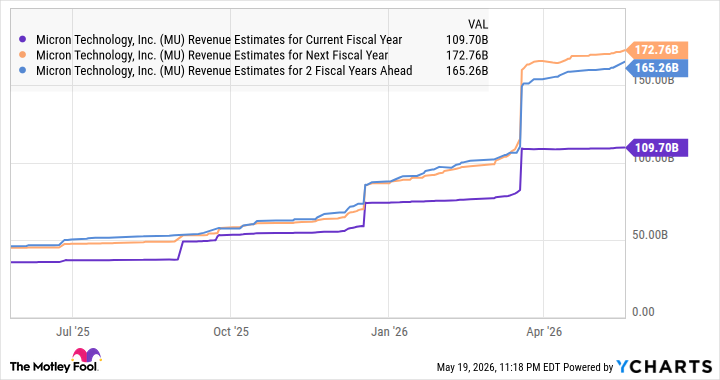Click the purple 109.70B end-of-line value flag
The image size is (720, 380).
pos(657,148)
